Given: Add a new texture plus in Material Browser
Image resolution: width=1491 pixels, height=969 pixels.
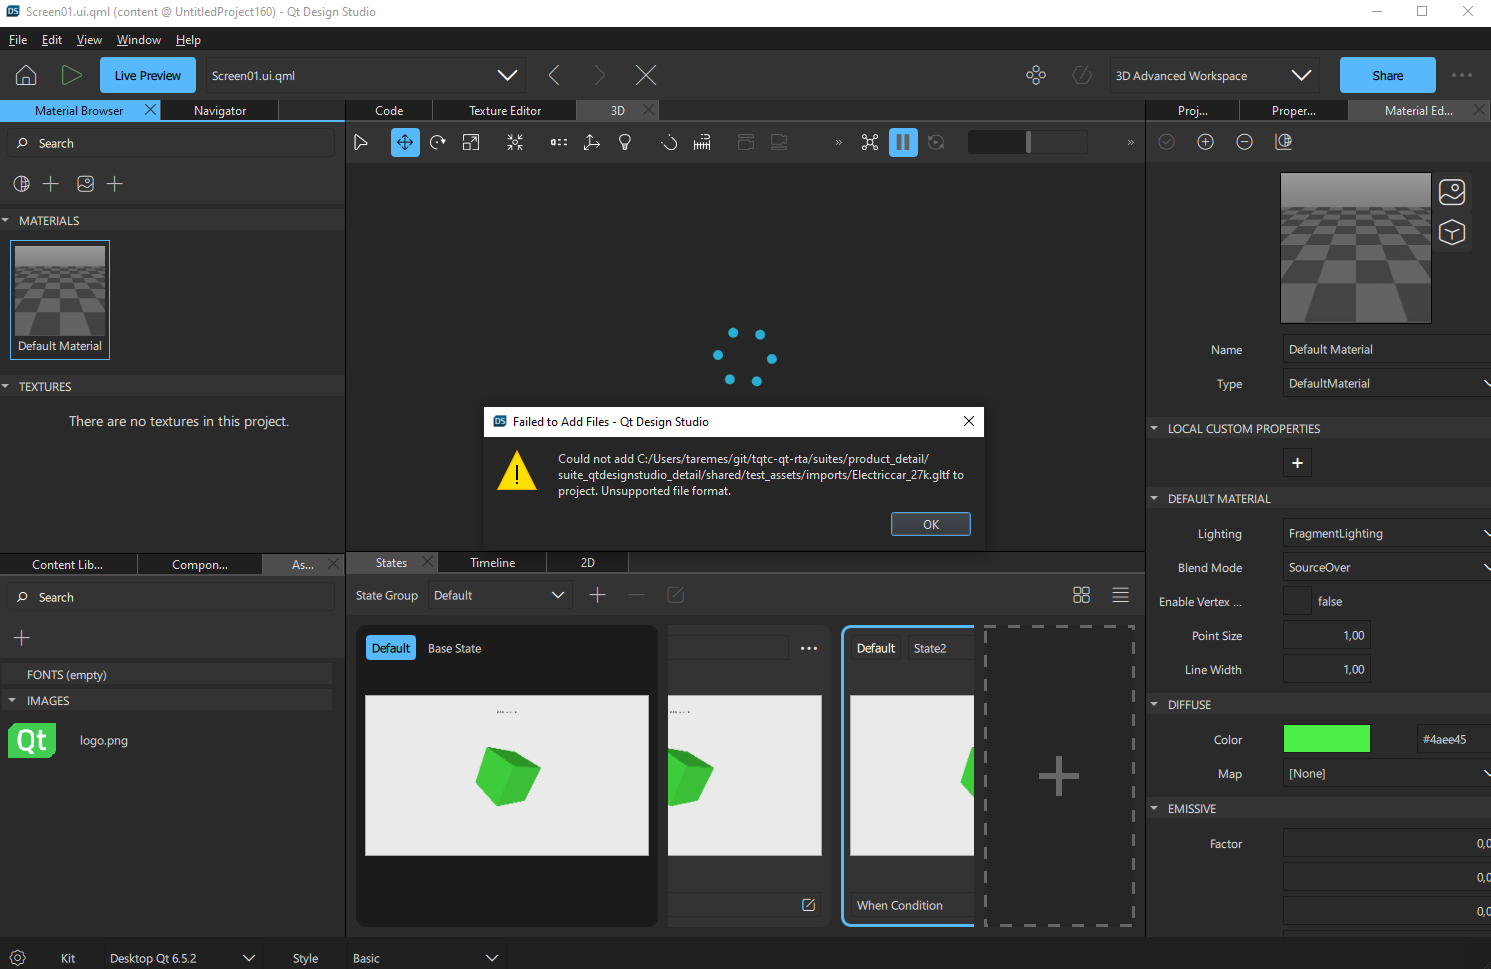Looking at the screenshot, I should (x=115, y=184).
